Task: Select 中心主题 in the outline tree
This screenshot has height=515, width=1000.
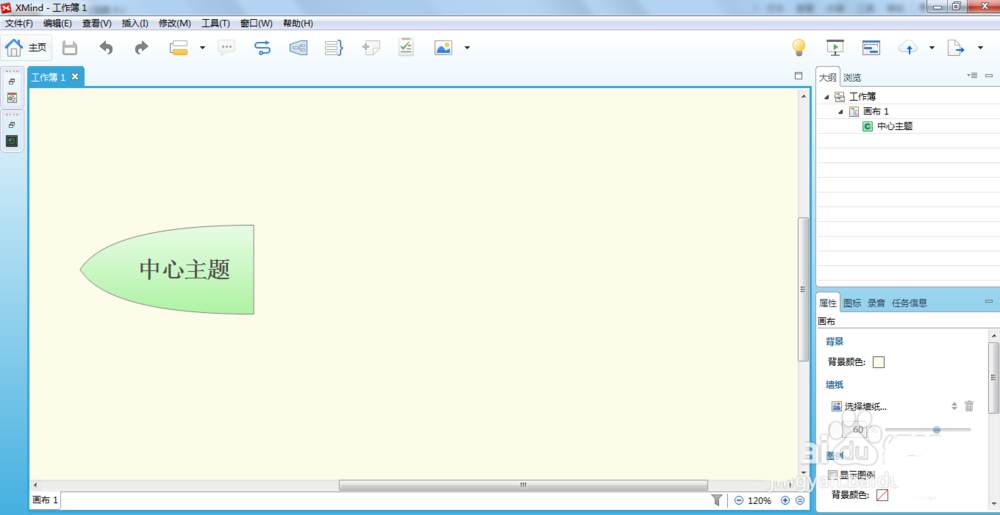Action: (x=895, y=126)
